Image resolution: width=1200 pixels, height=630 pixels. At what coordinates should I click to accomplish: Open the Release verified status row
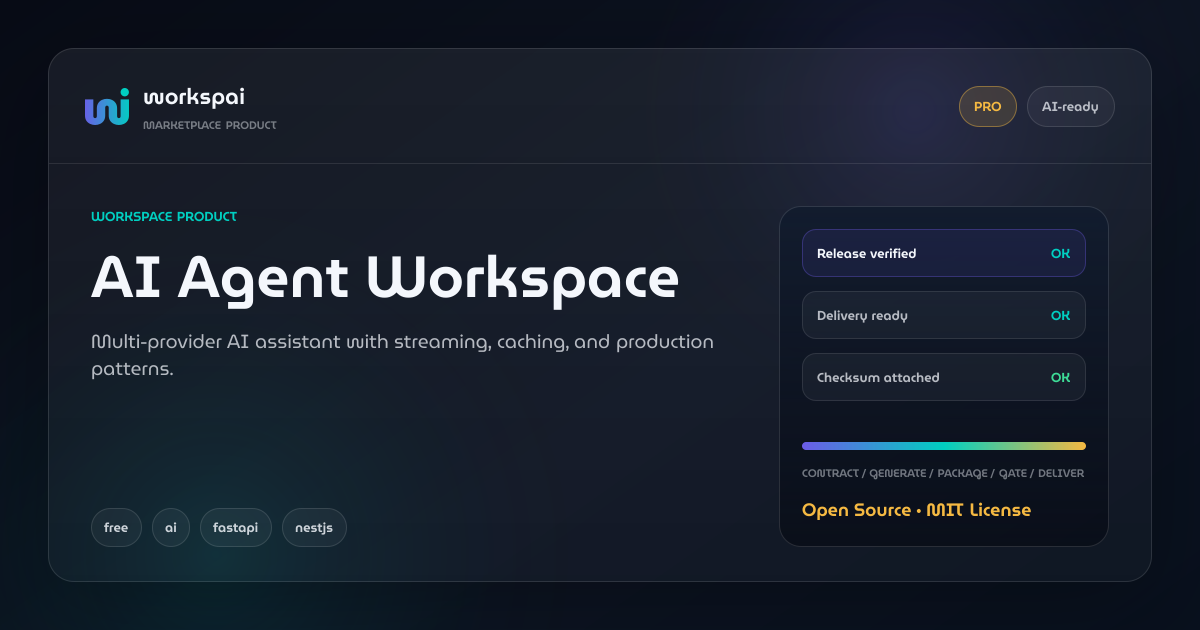[x=944, y=253]
